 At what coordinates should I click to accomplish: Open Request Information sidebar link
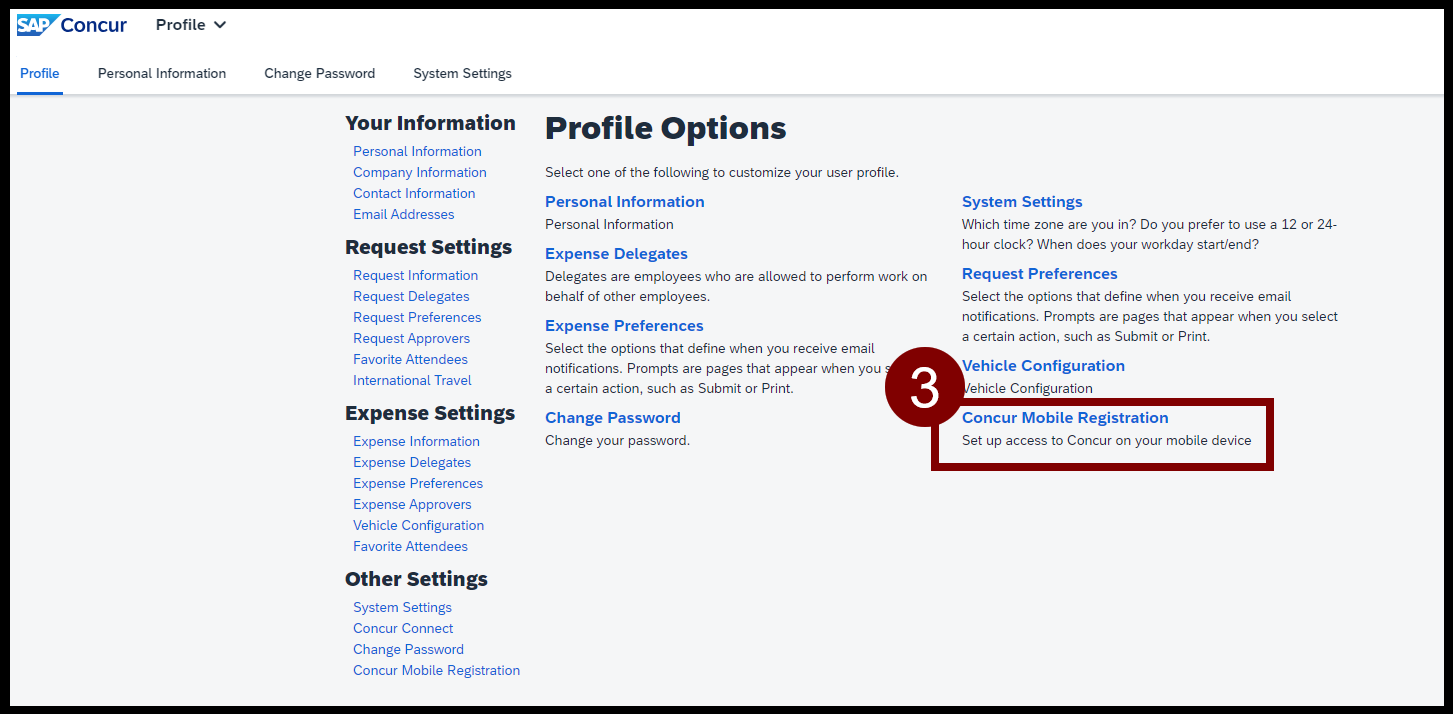coord(415,275)
